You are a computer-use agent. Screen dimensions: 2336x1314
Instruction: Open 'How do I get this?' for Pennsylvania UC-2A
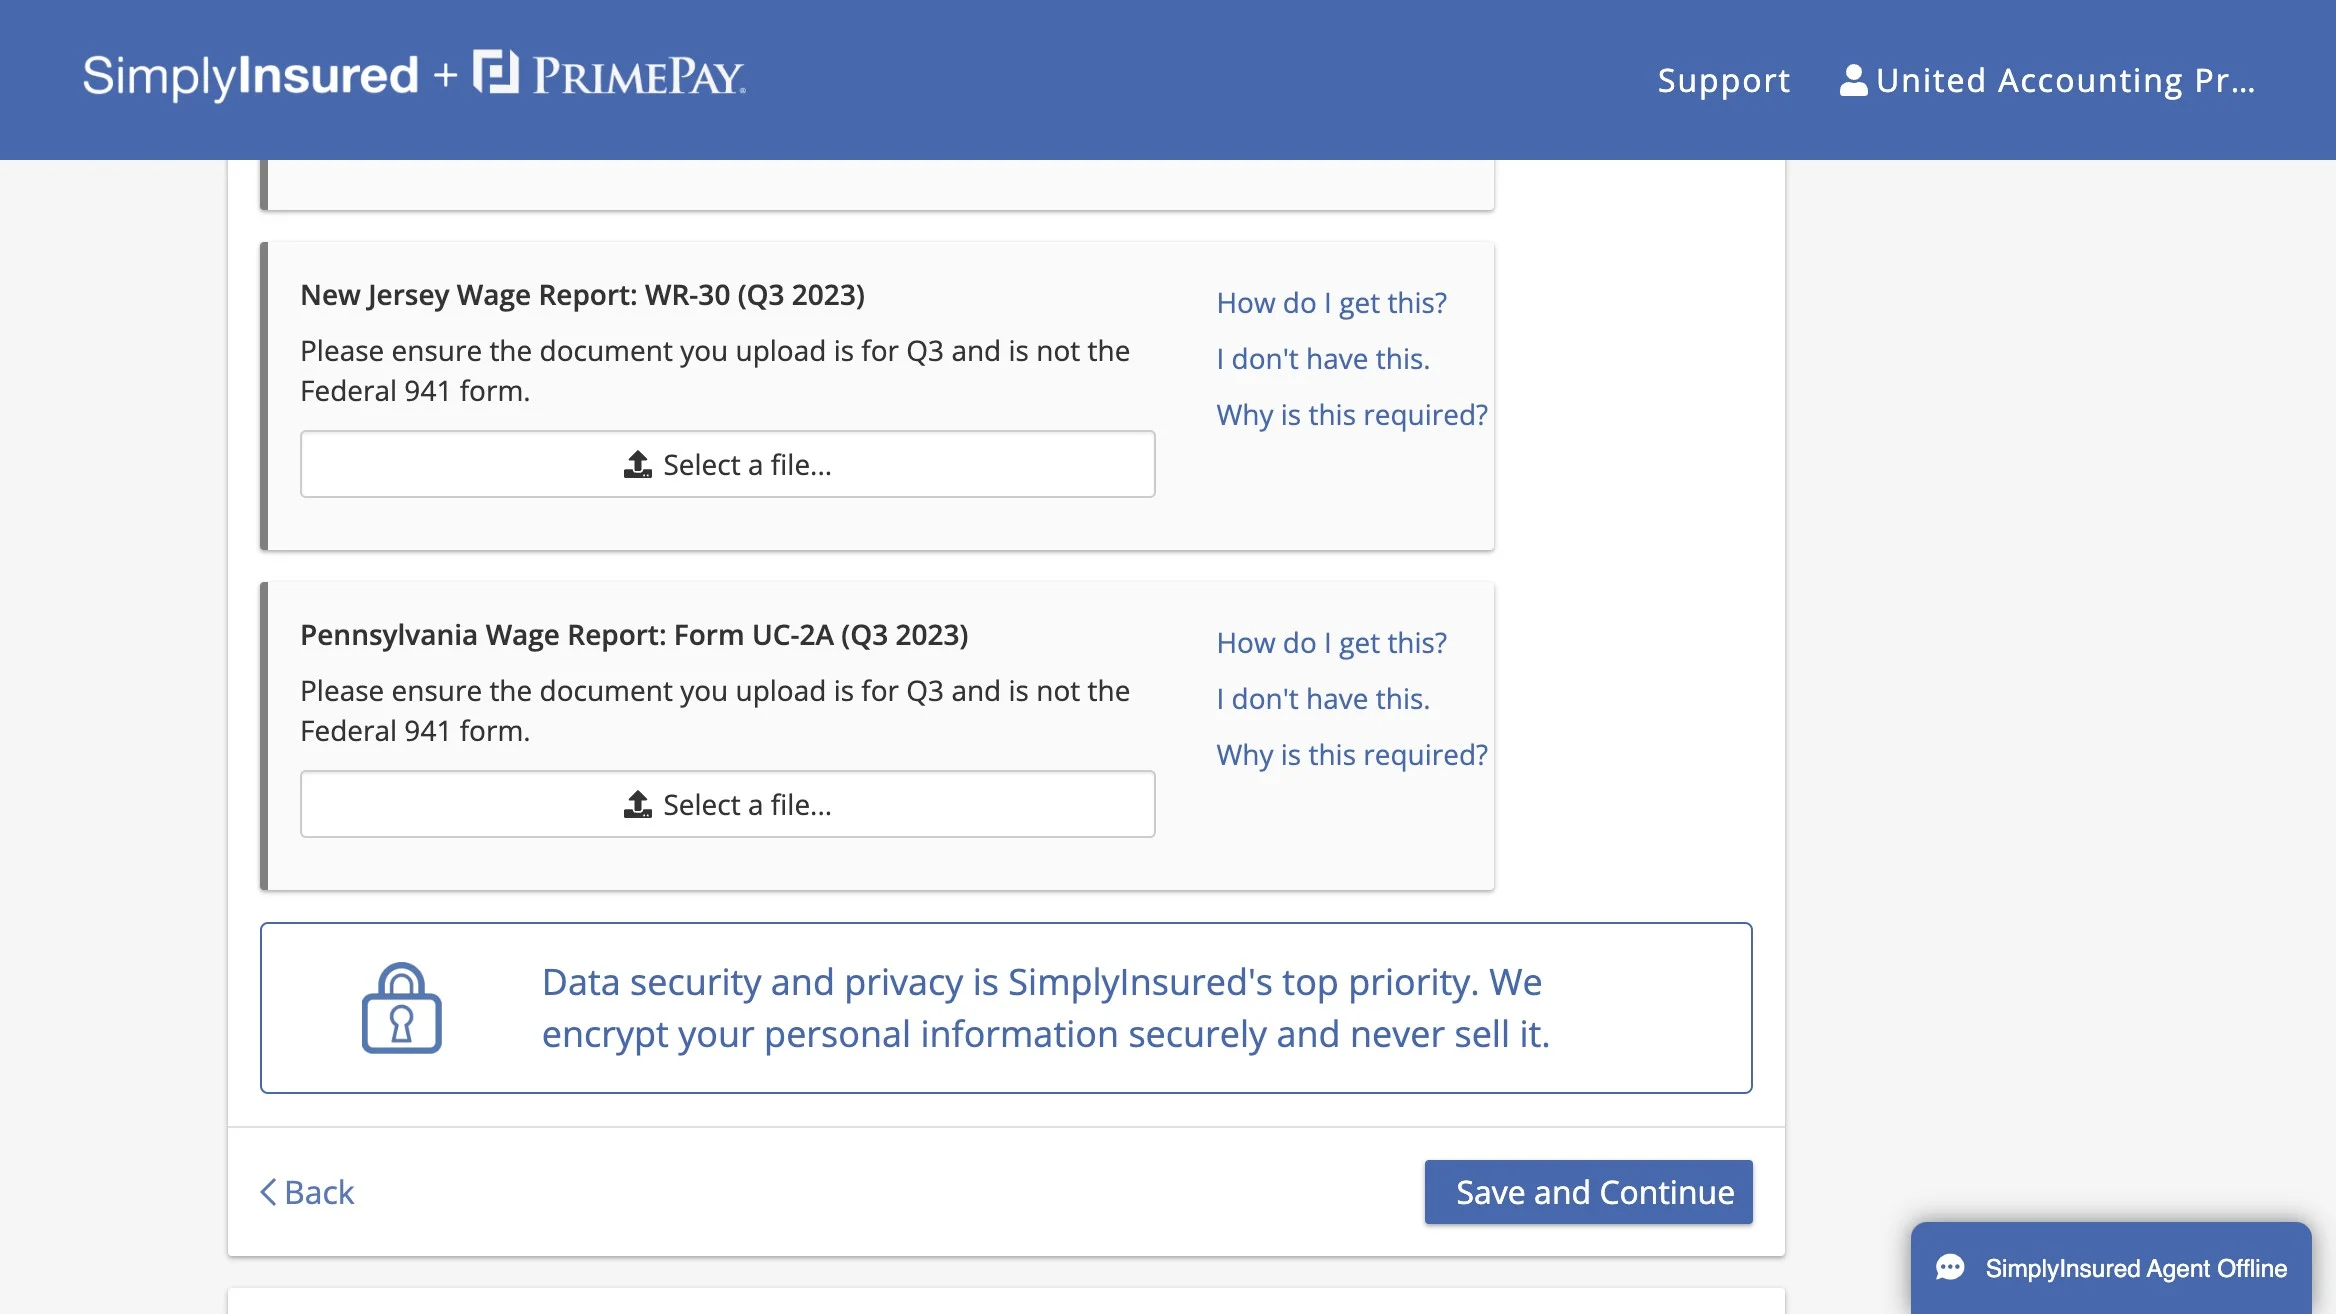1331,642
